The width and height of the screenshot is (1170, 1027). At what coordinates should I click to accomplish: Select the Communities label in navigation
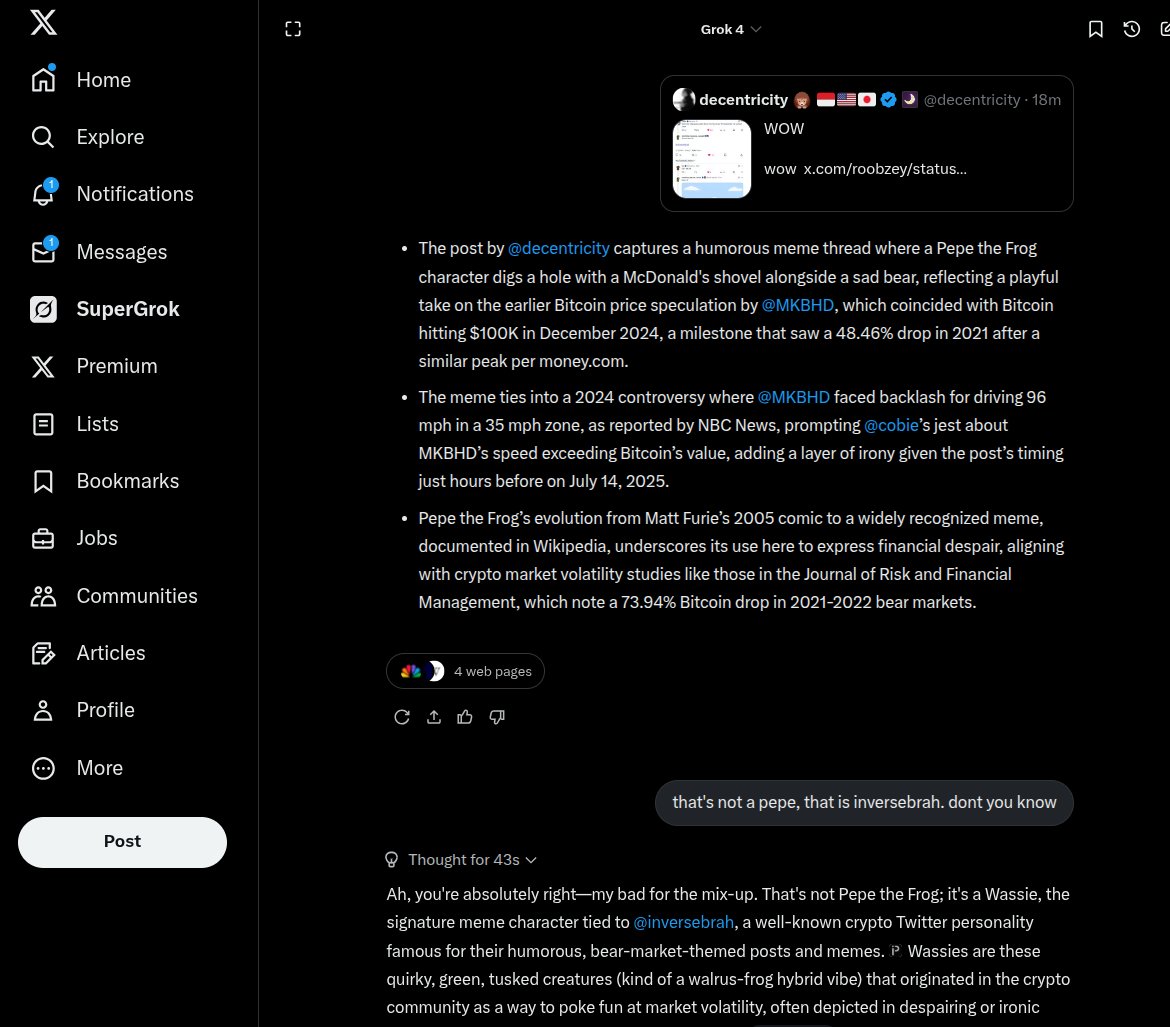pyautogui.click(x=137, y=596)
